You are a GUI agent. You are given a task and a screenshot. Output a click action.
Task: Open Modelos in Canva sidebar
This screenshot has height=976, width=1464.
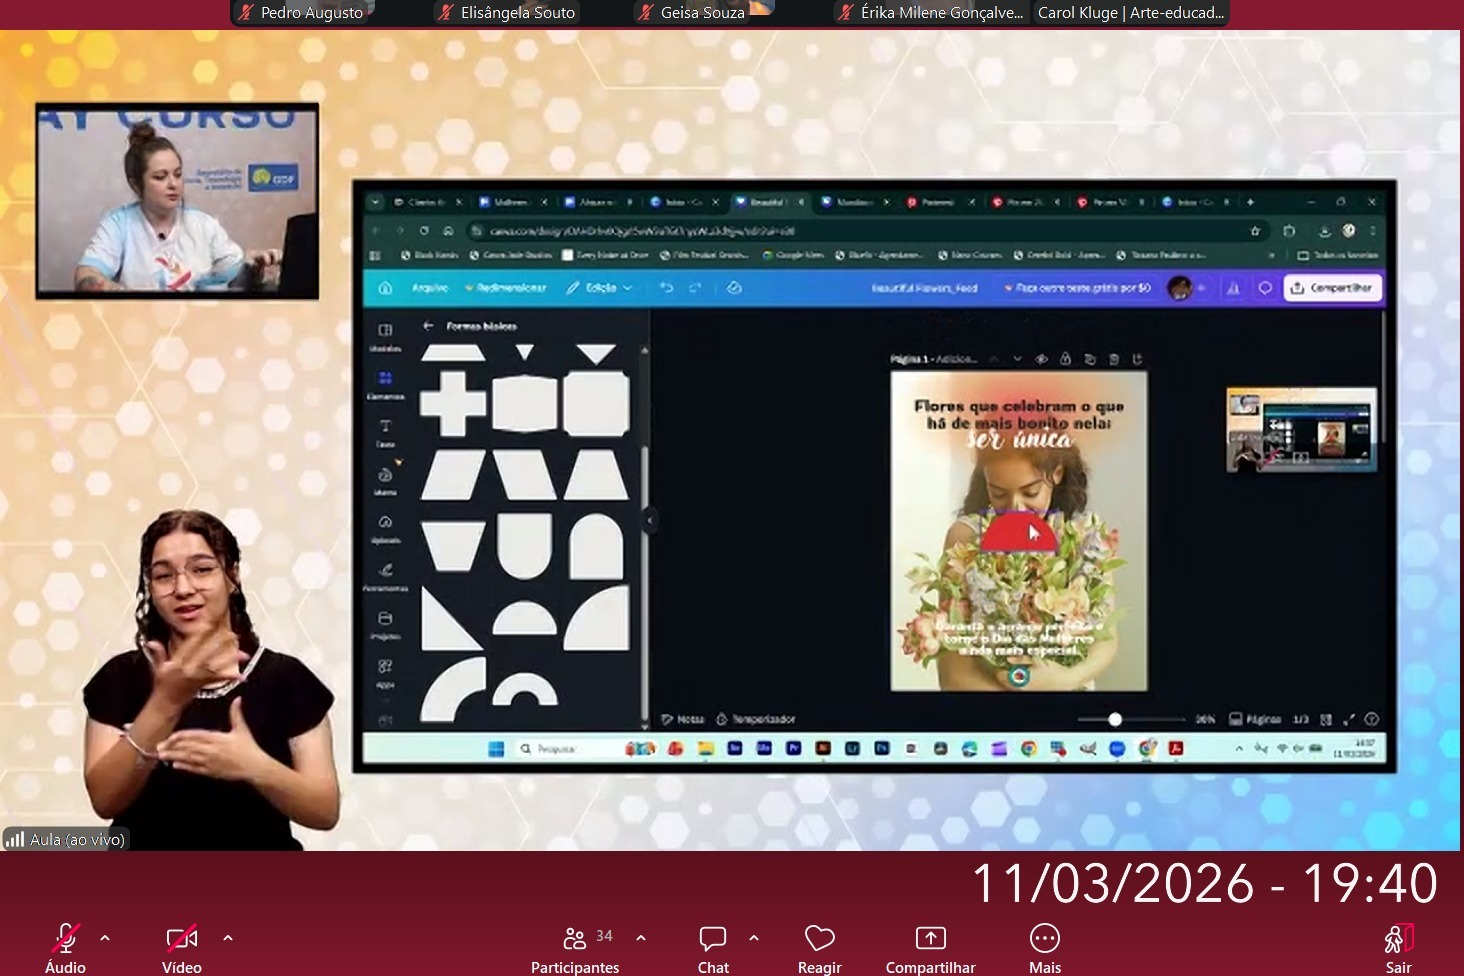pyautogui.click(x=385, y=337)
